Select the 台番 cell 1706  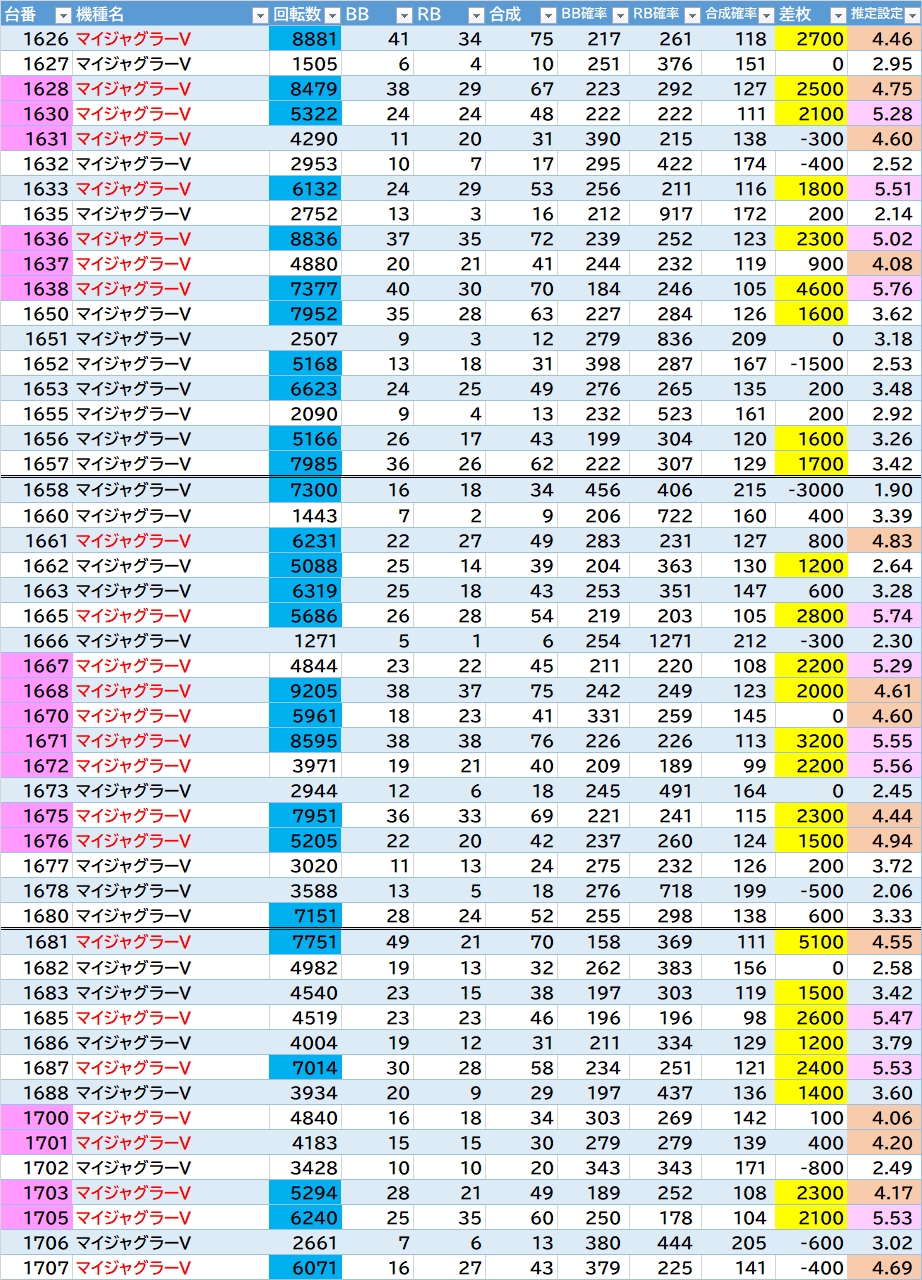point(36,1243)
